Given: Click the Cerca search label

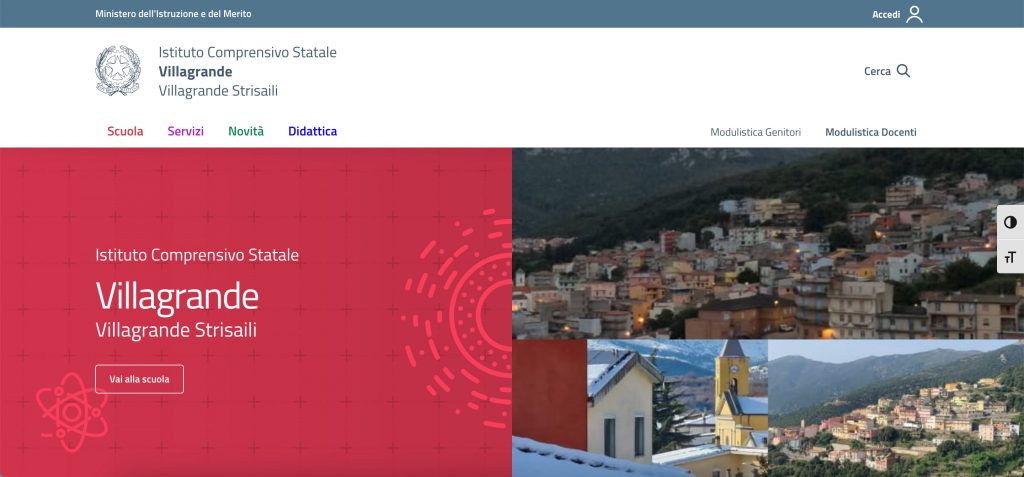Looking at the screenshot, I should 877,71.
